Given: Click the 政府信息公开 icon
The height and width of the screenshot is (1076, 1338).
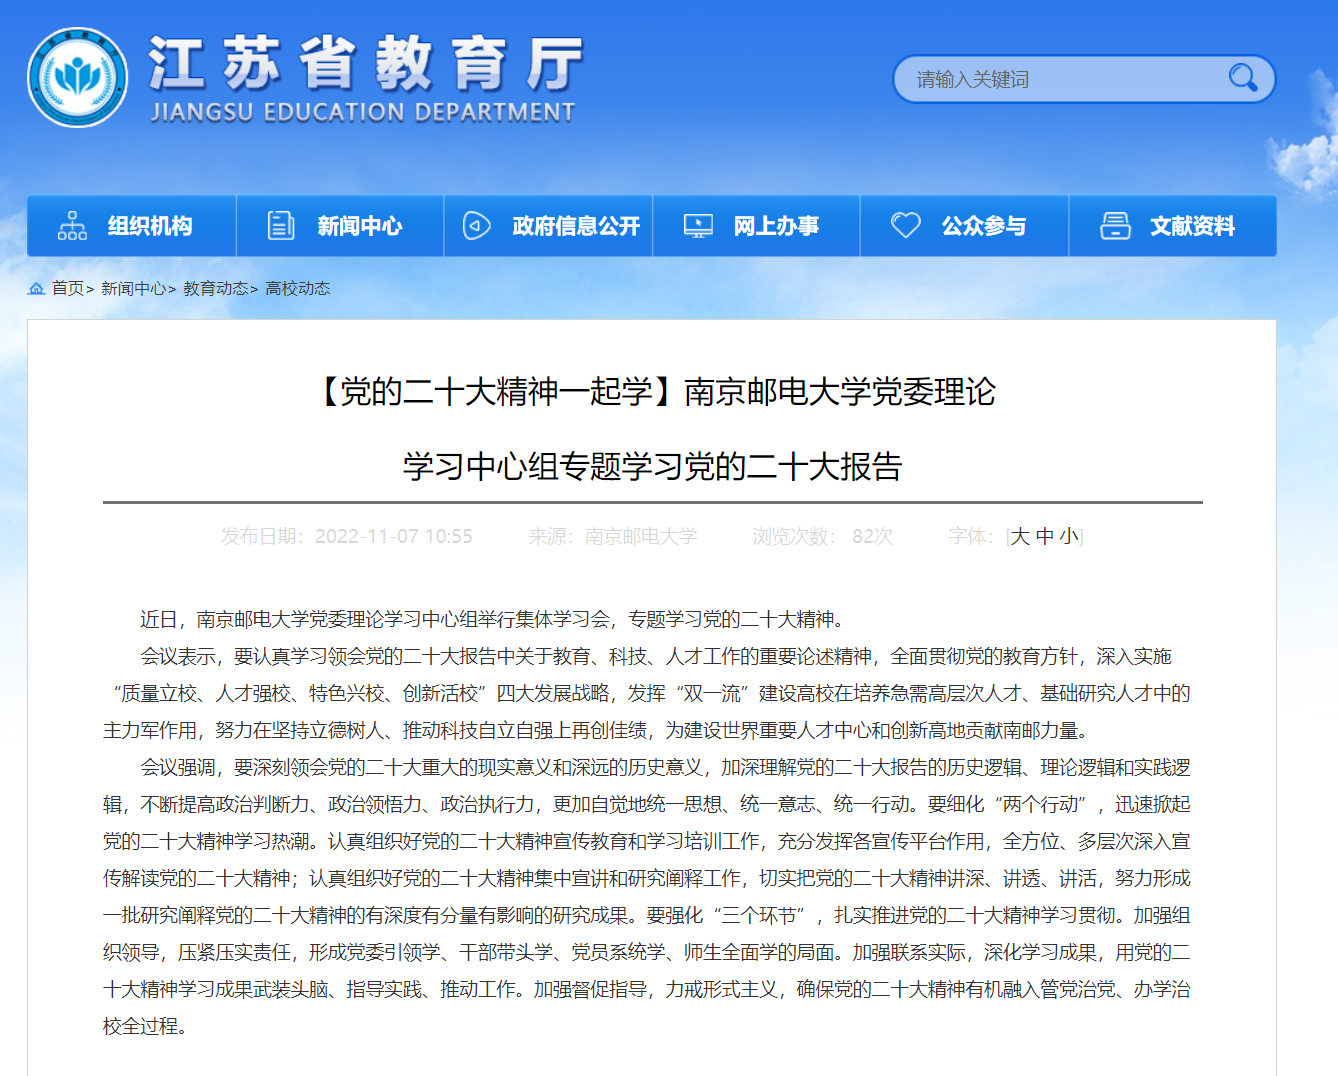Looking at the screenshot, I should 477,226.
